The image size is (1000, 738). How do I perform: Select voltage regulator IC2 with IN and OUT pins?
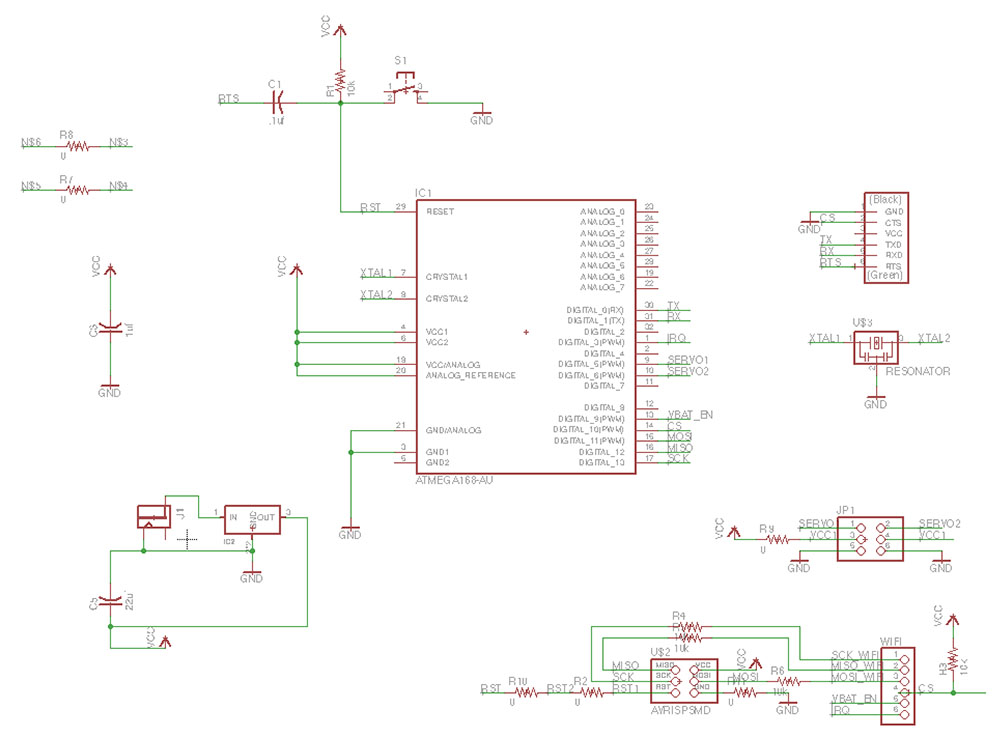coord(253,520)
